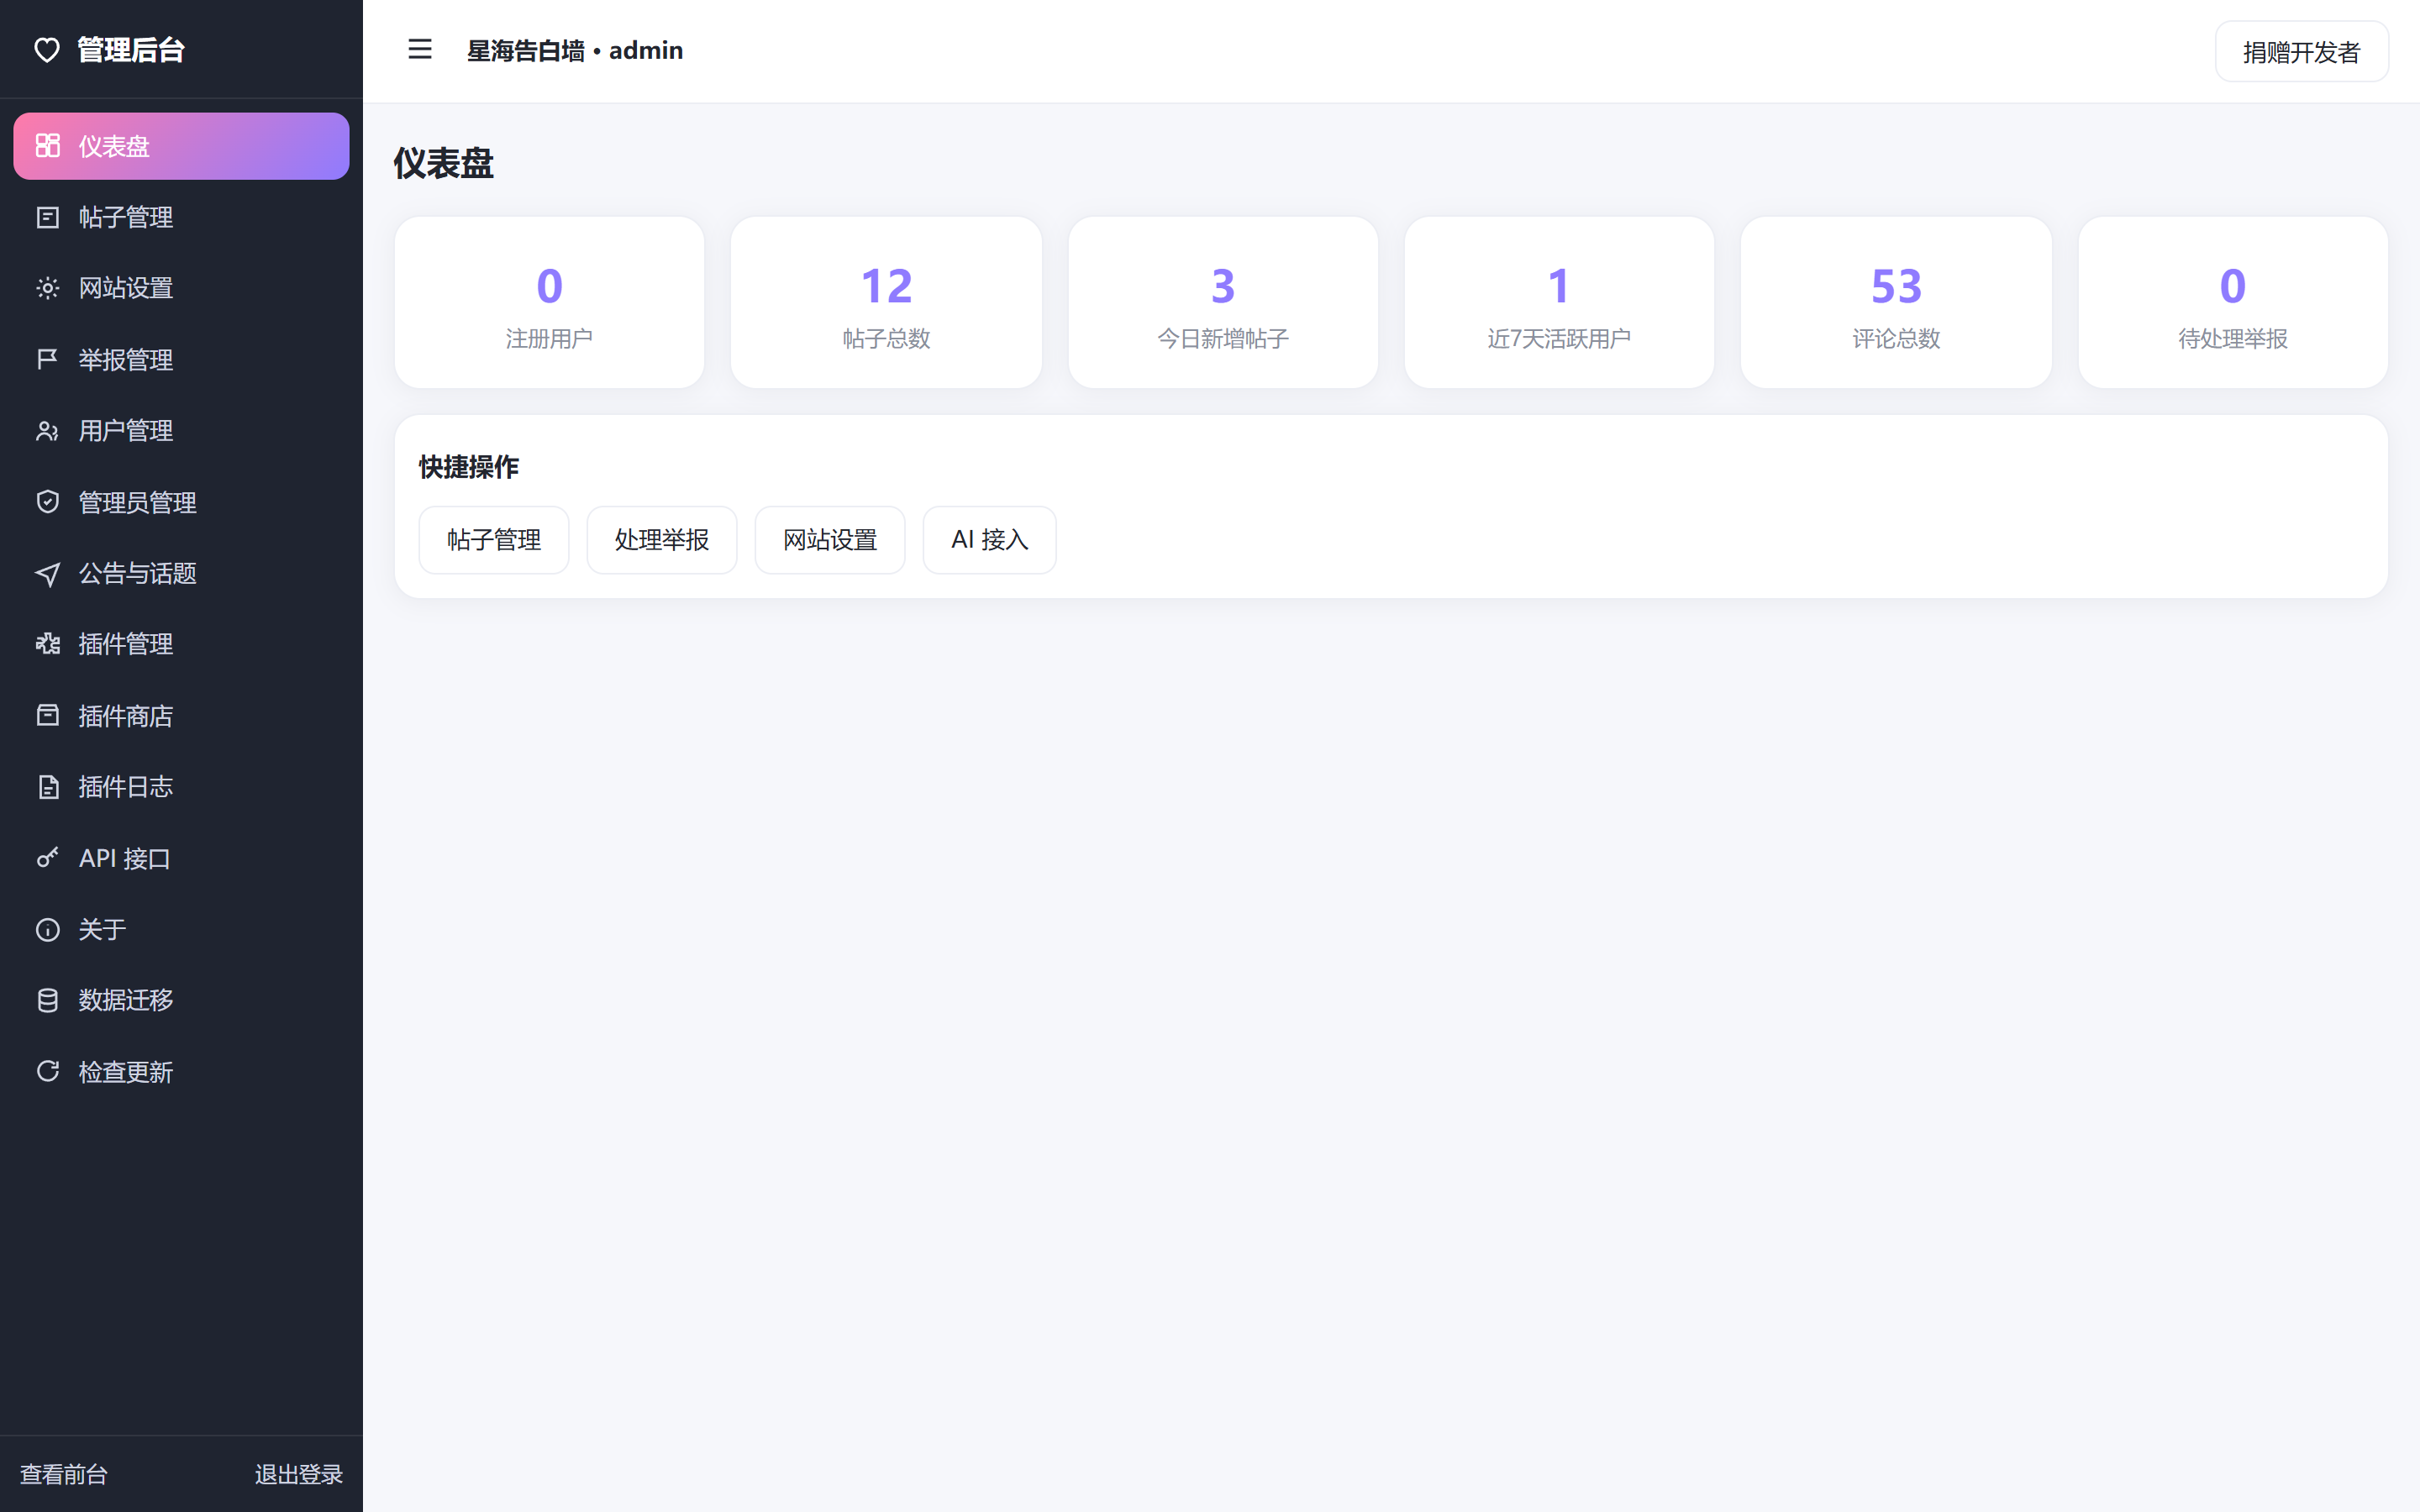Image resolution: width=2420 pixels, height=1512 pixels.
Task: Click the 插件商店 store icon
Action: tap(47, 715)
